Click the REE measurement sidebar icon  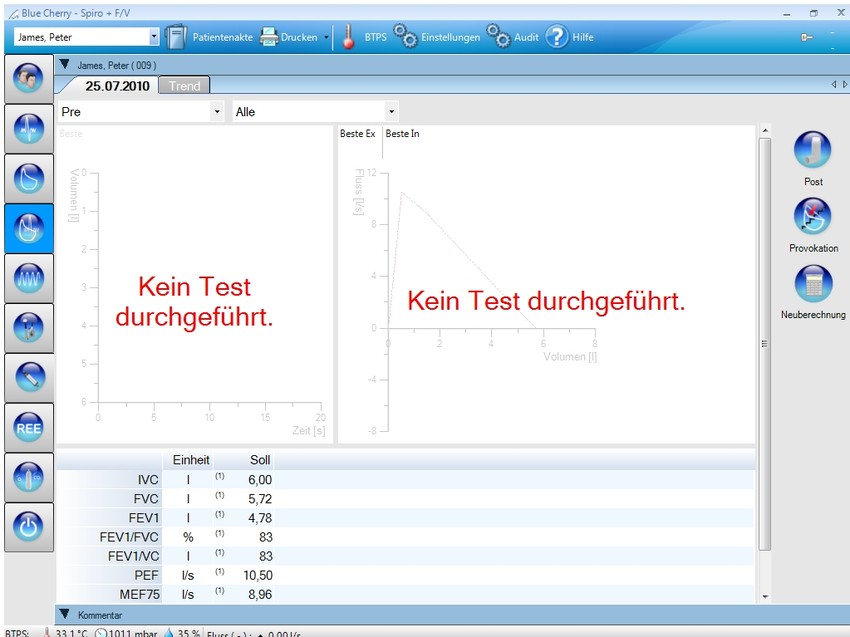[28, 427]
